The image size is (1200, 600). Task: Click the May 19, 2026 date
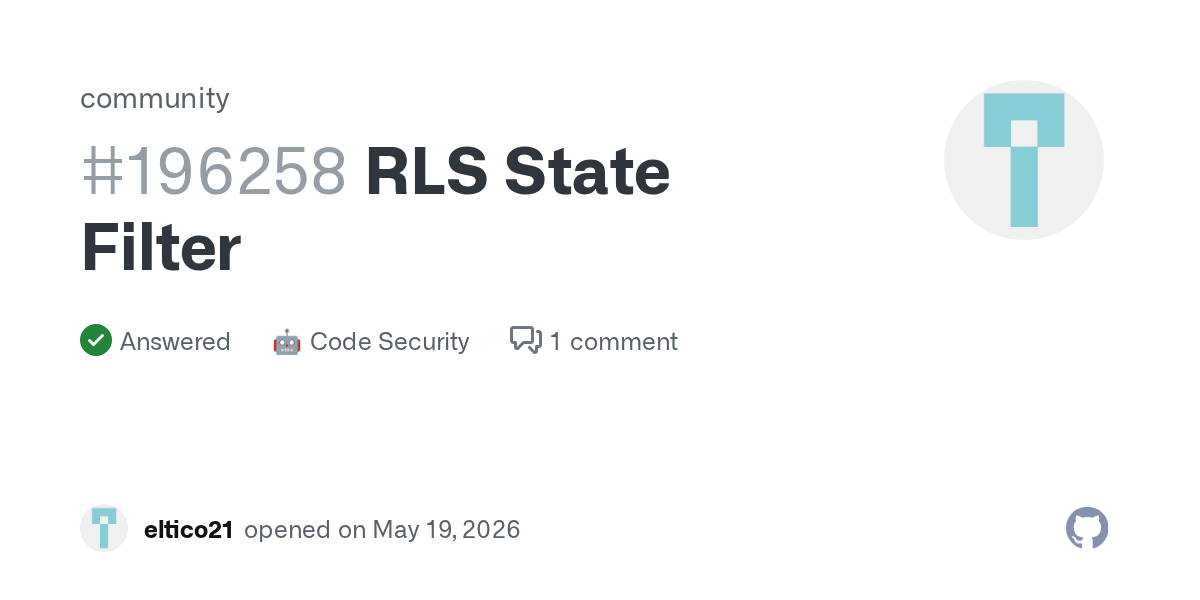pyautogui.click(x=446, y=529)
